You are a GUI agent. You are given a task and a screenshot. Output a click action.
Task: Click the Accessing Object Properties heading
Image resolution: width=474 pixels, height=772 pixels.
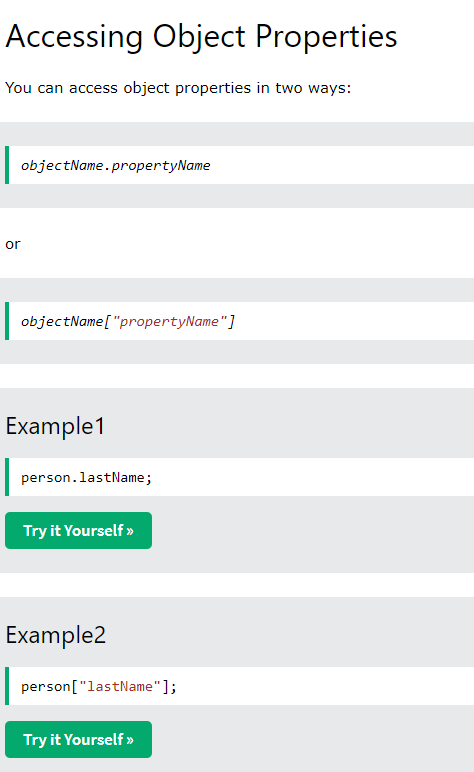(x=201, y=37)
